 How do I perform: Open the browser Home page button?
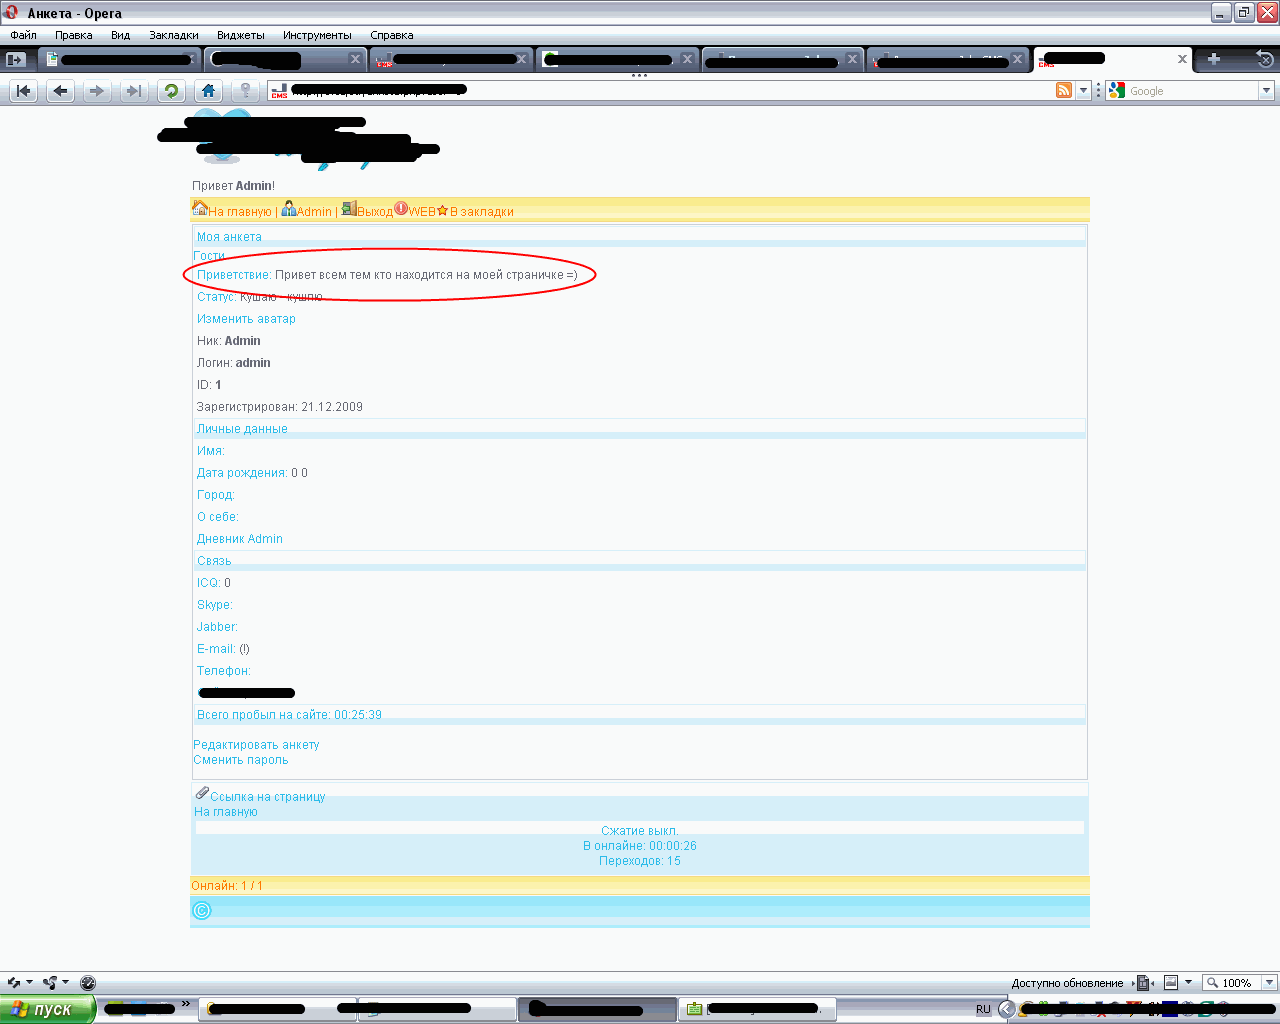(x=208, y=91)
